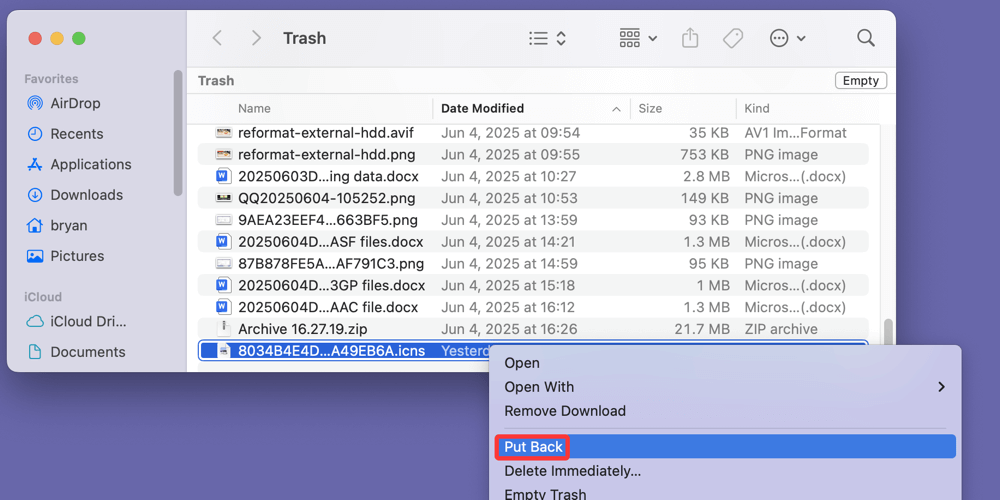Choose Put Back in the context menu
This screenshot has height=500, width=1000.
724,447
